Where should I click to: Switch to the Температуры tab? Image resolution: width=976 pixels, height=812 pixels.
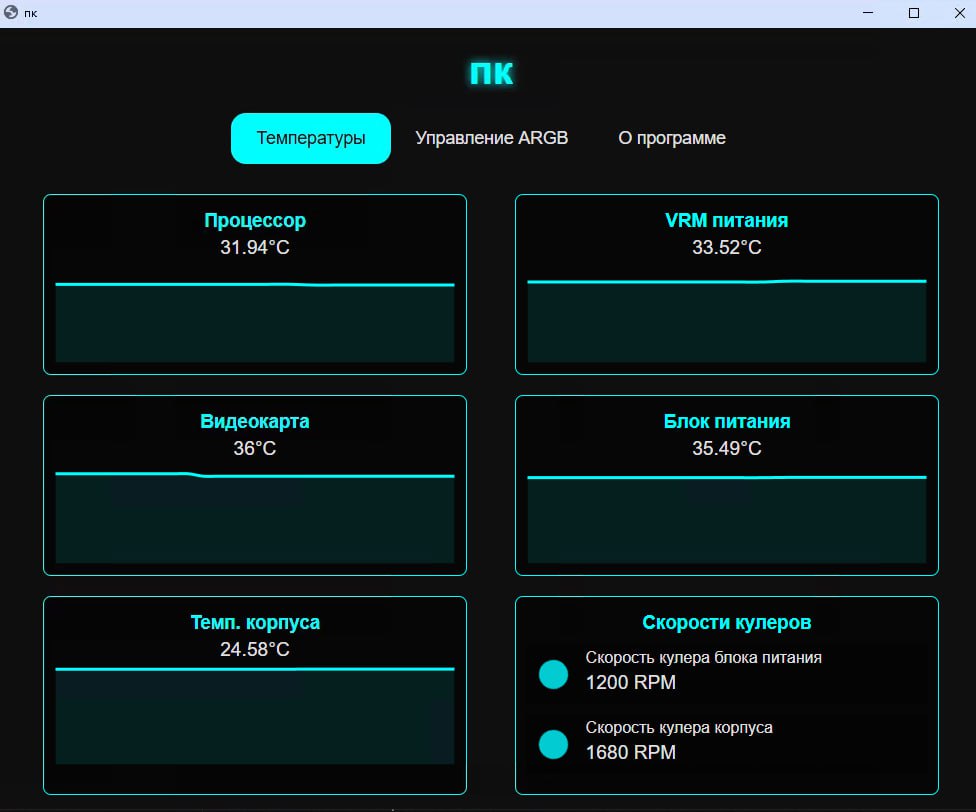(311, 138)
